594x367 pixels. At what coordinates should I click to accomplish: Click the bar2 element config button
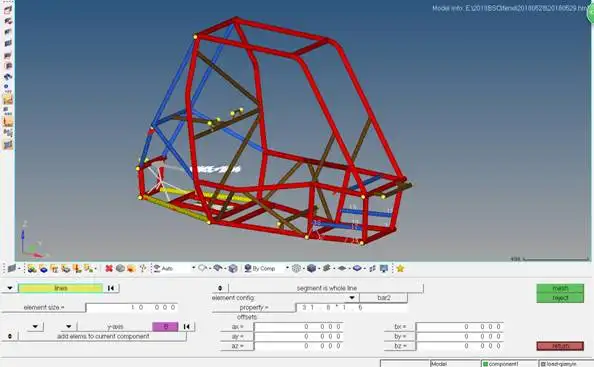tap(383, 298)
